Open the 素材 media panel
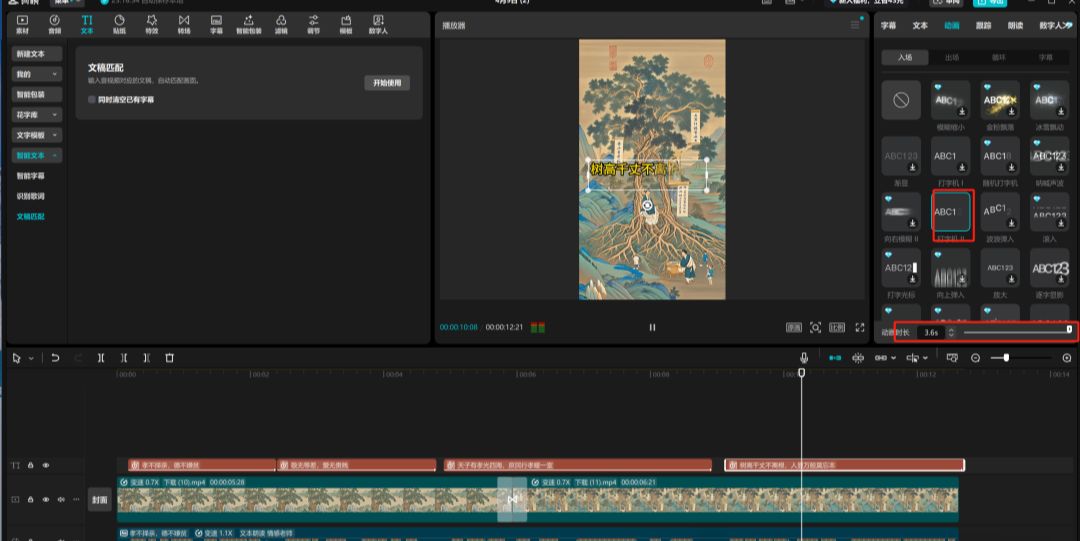 [22, 24]
